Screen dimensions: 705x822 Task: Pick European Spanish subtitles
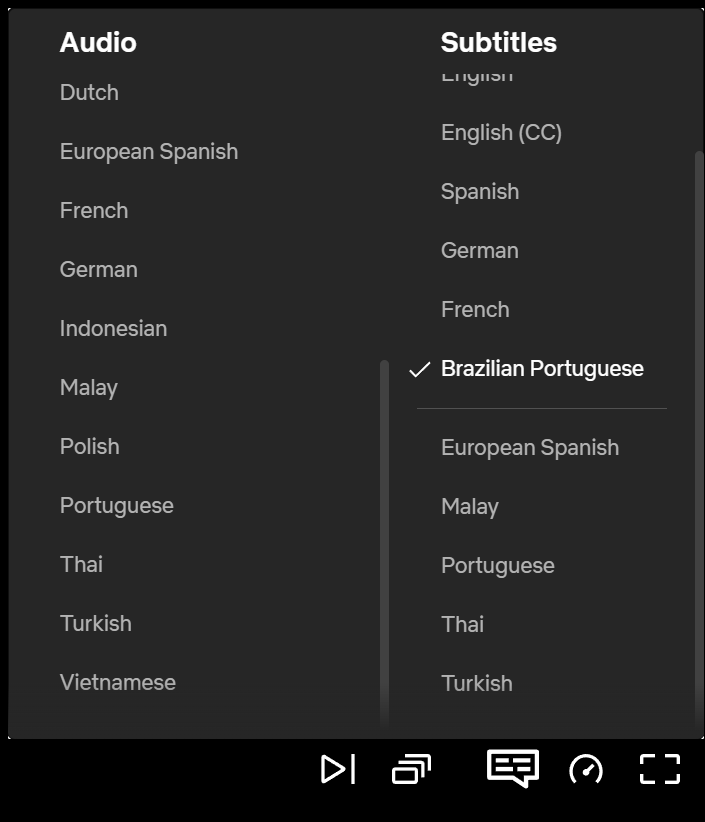coord(530,448)
